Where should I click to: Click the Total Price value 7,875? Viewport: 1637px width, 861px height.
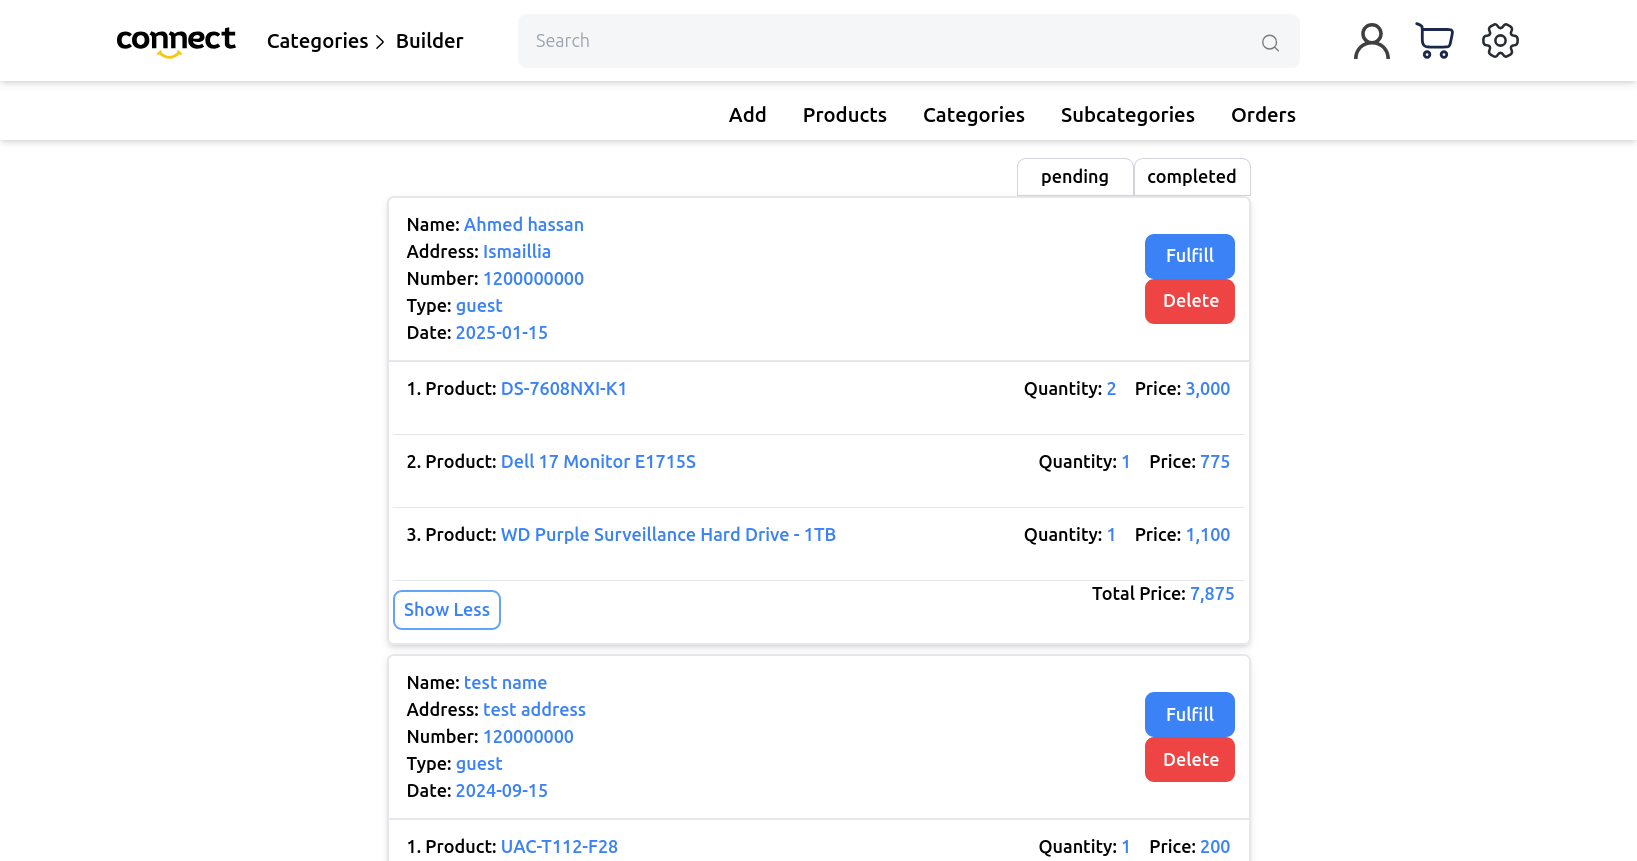point(1212,594)
